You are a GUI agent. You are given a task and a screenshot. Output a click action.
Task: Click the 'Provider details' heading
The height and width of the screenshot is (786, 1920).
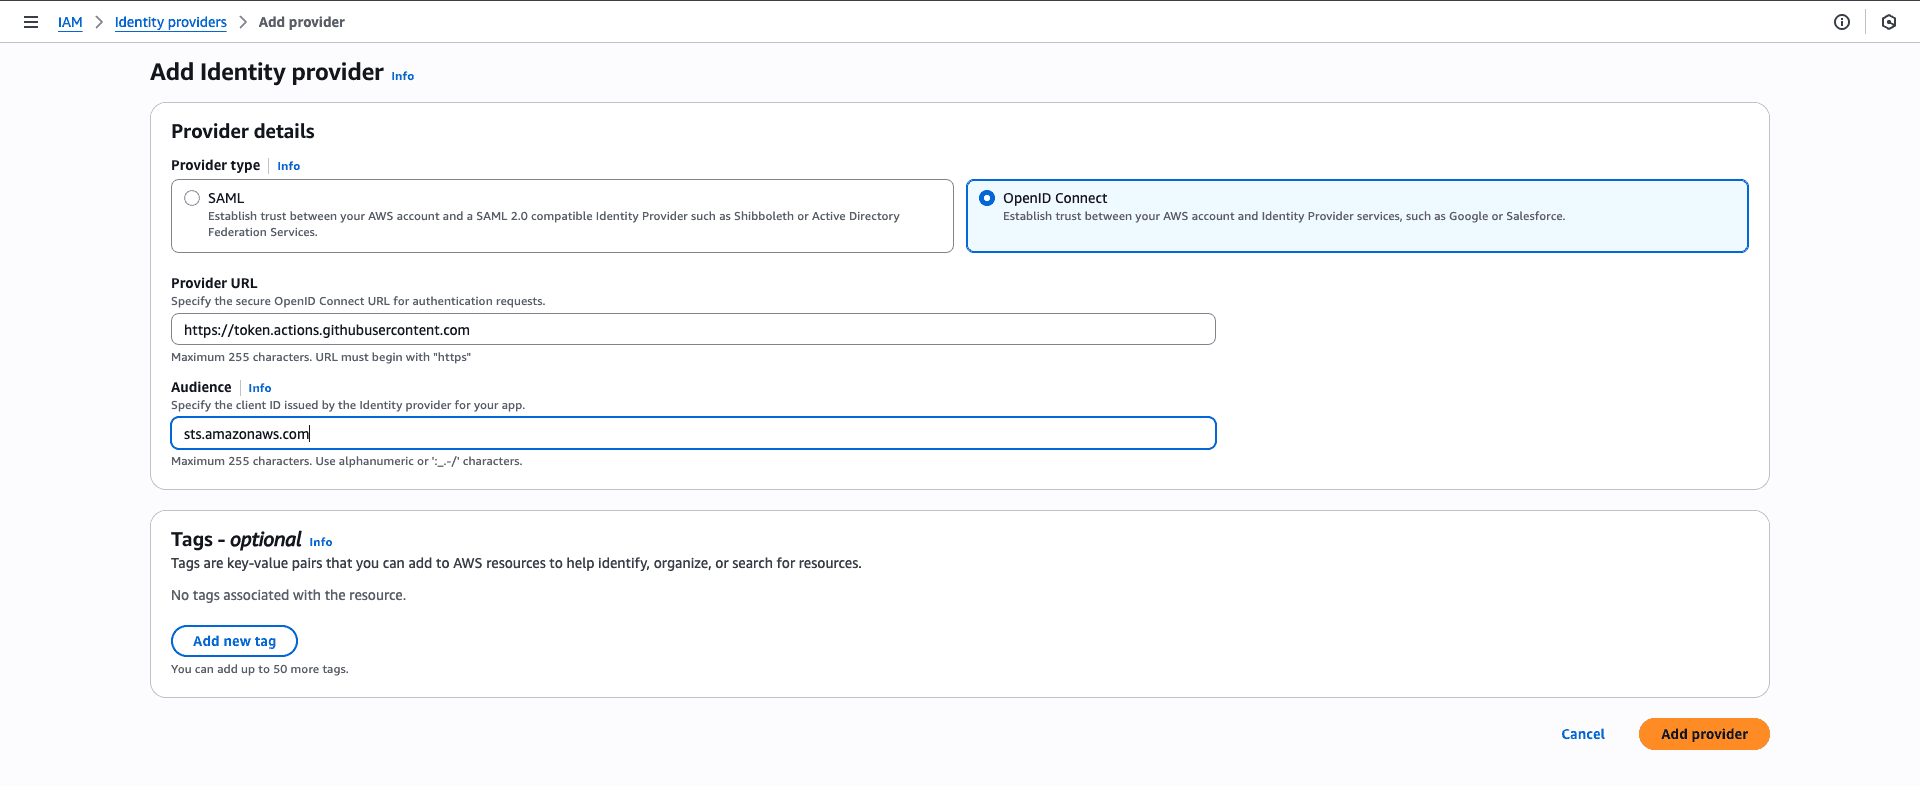click(x=242, y=131)
